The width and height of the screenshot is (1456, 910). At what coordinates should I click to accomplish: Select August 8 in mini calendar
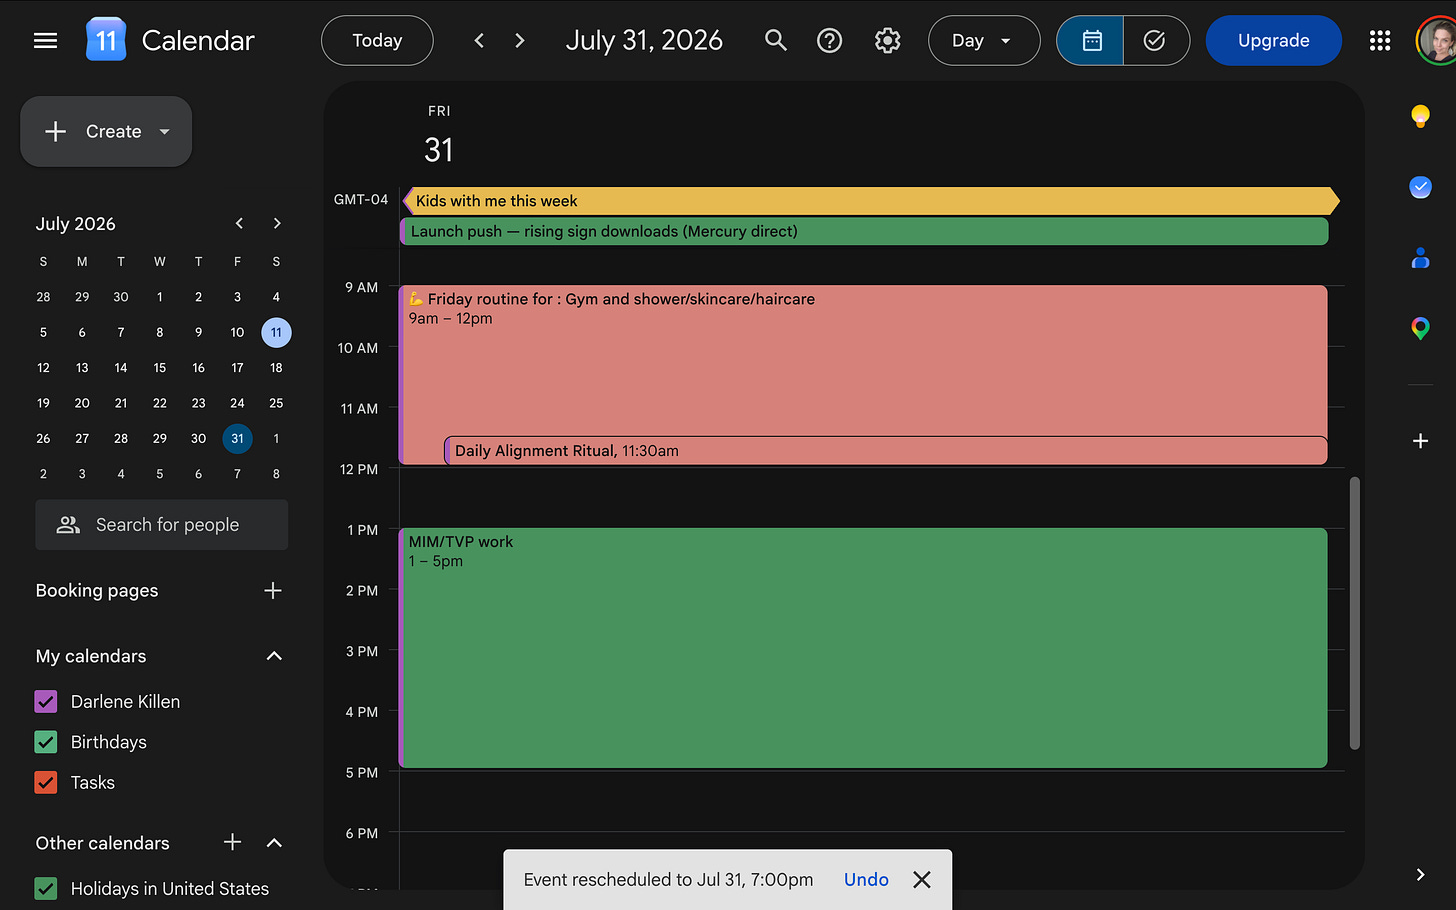coord(276,474)
